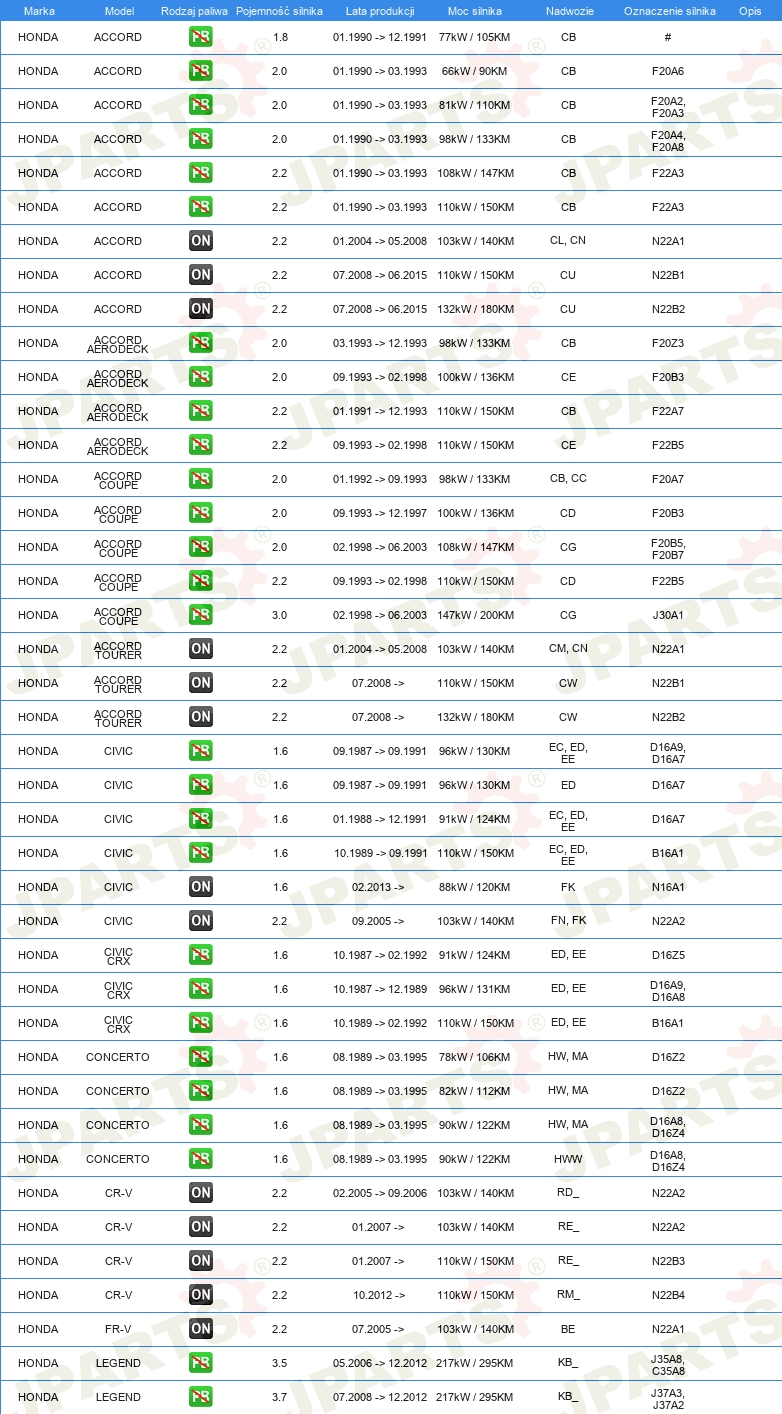The image size is (782, 1414).
Task: Click the petrol icon in the Accord 1.8 row
Action: pos(201,37)
